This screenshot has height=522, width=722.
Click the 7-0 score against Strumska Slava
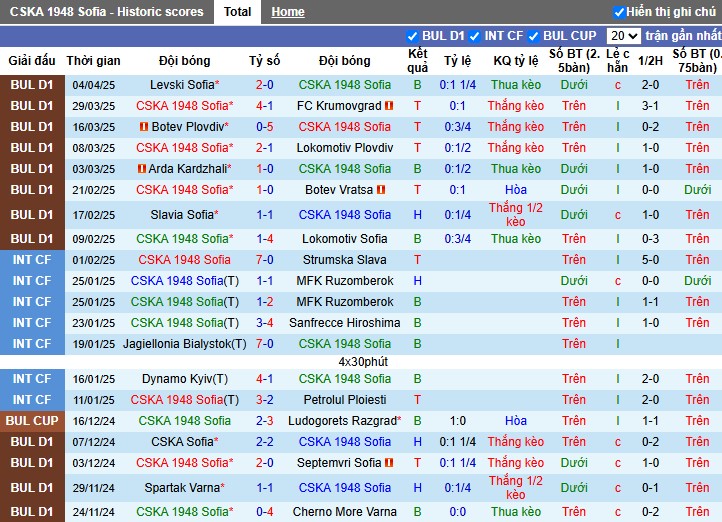tap(265, 260)
